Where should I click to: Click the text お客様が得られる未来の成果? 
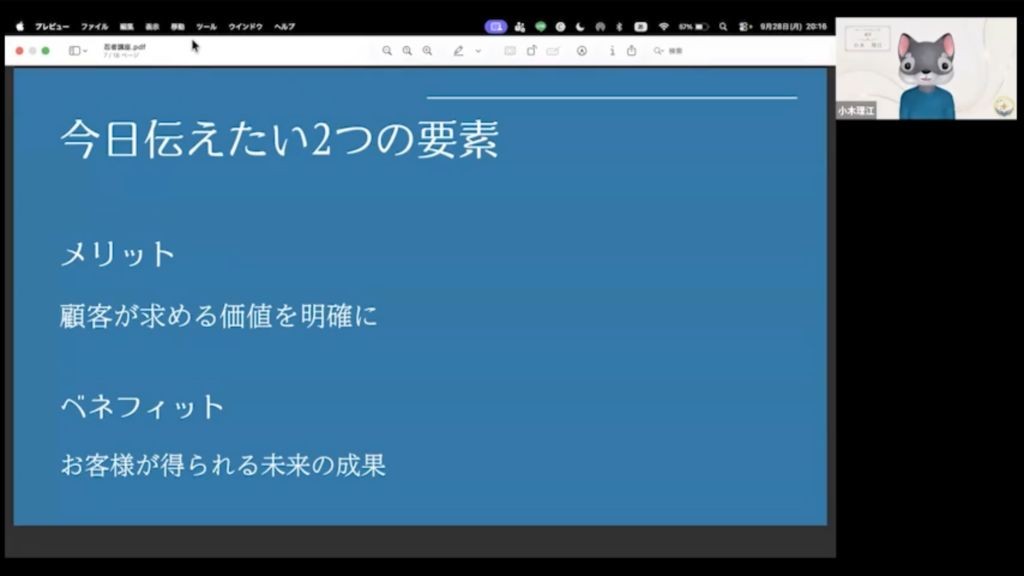click(223, 465)
